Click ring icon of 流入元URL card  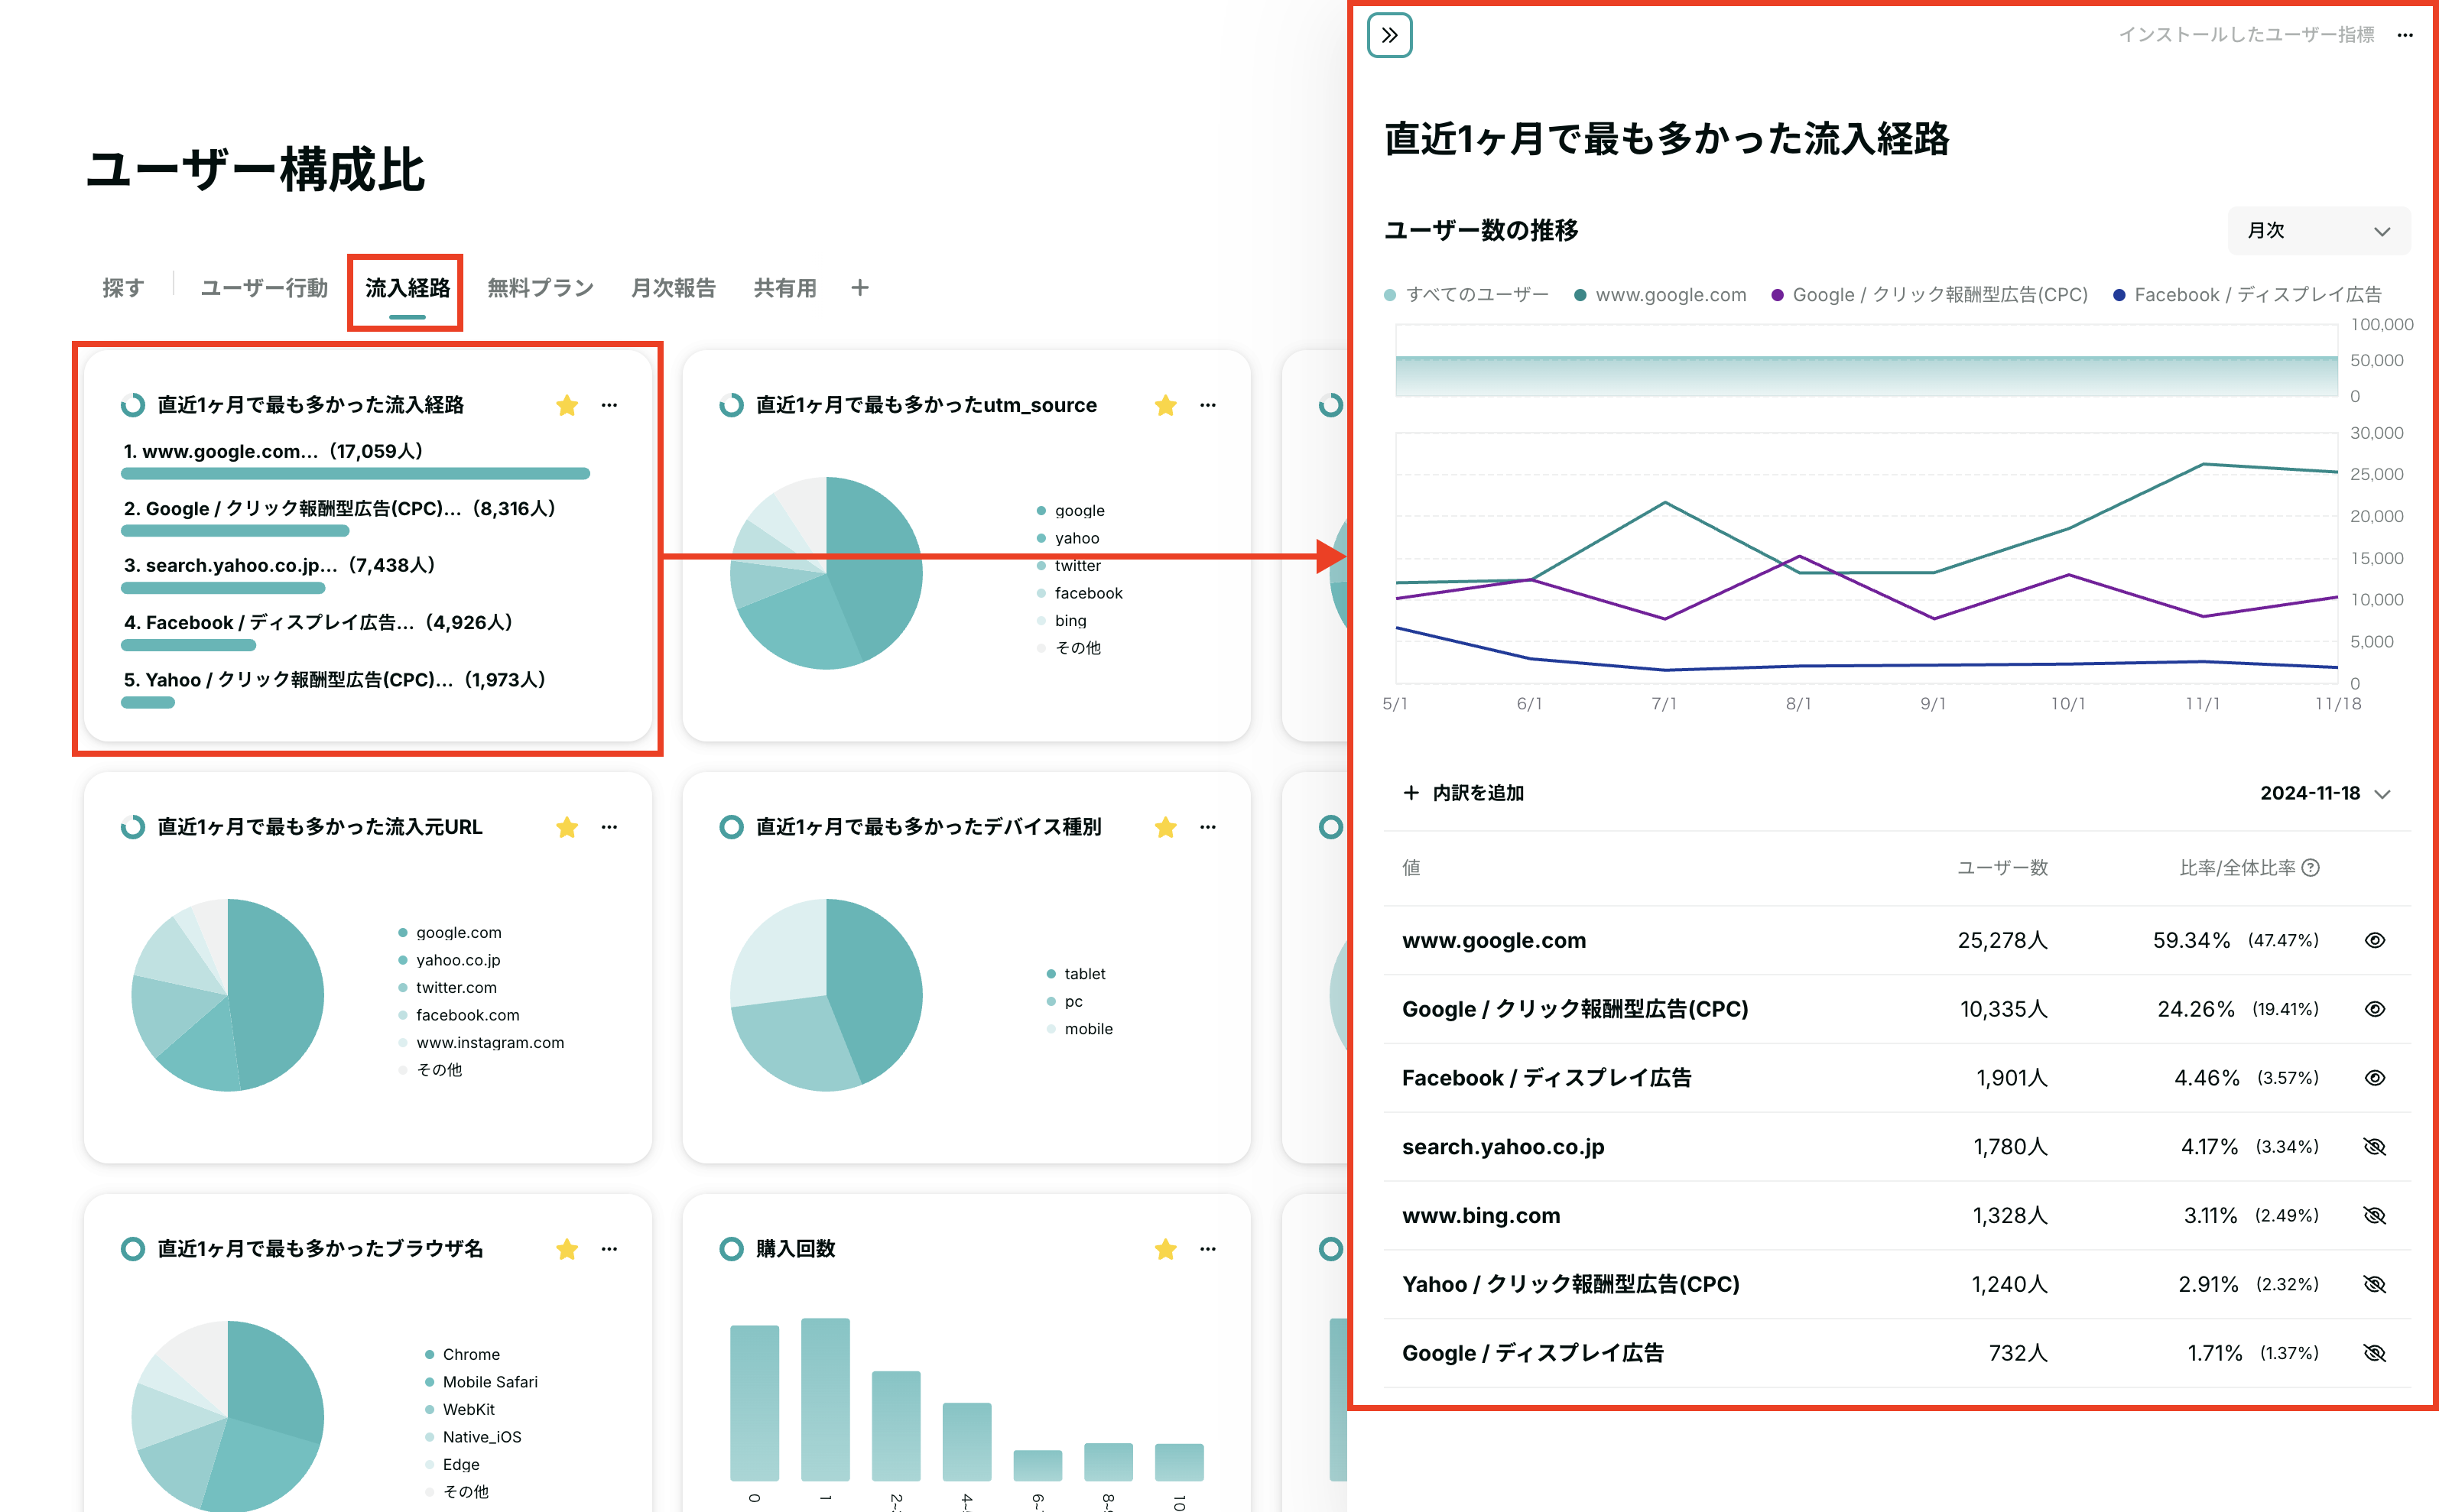132,827
